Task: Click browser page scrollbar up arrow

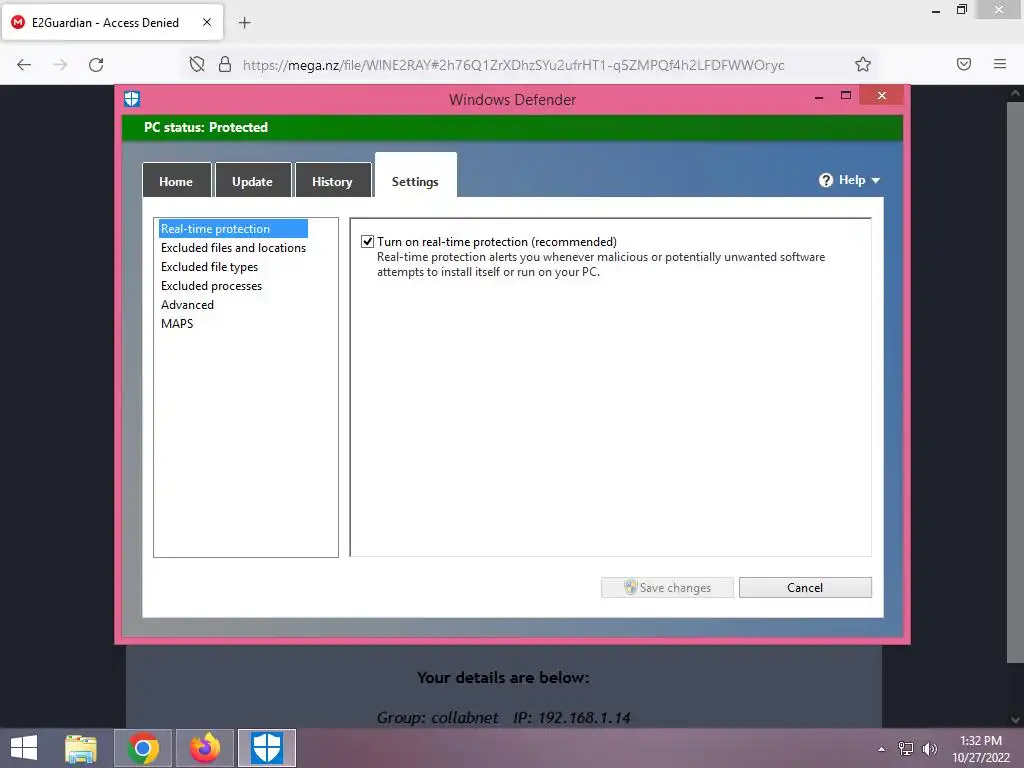Action: point(1016,94)
